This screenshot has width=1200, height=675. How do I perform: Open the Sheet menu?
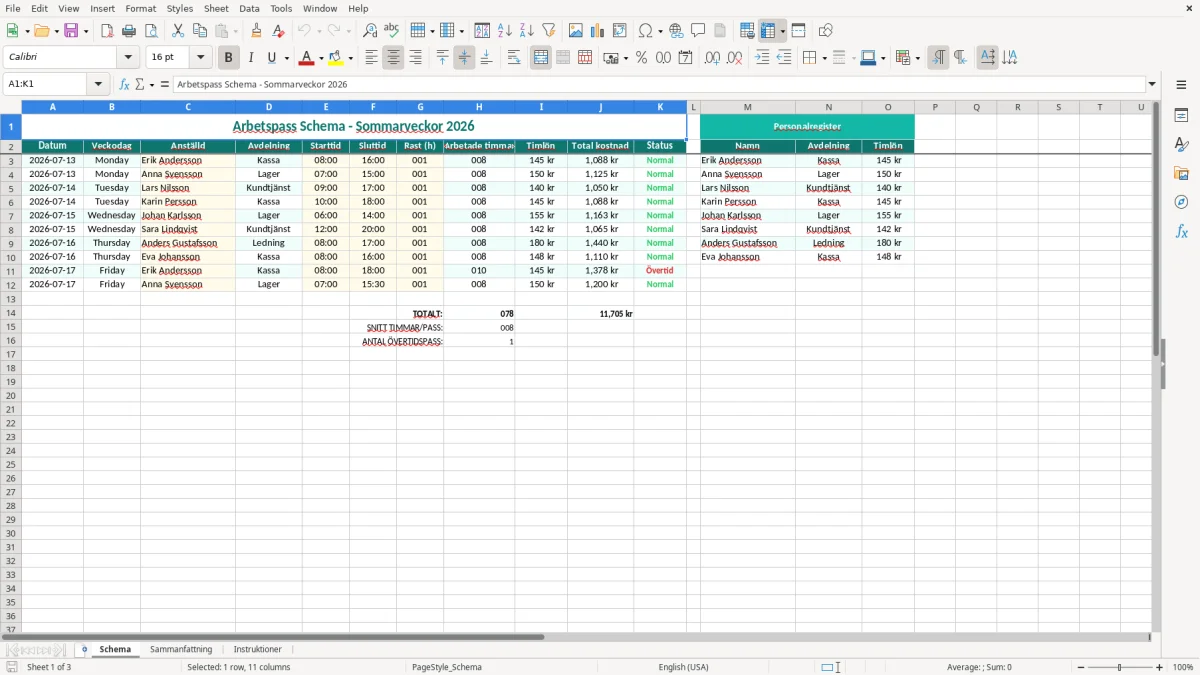(x=216, y=8)
